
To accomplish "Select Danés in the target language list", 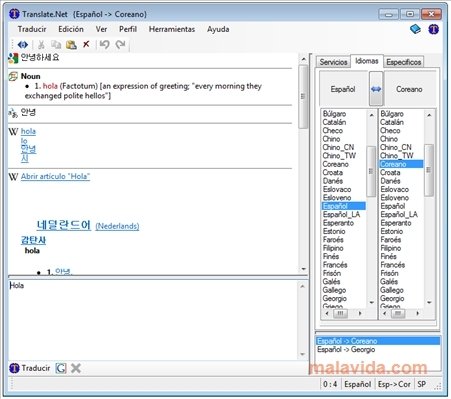I will pos(390,181).
